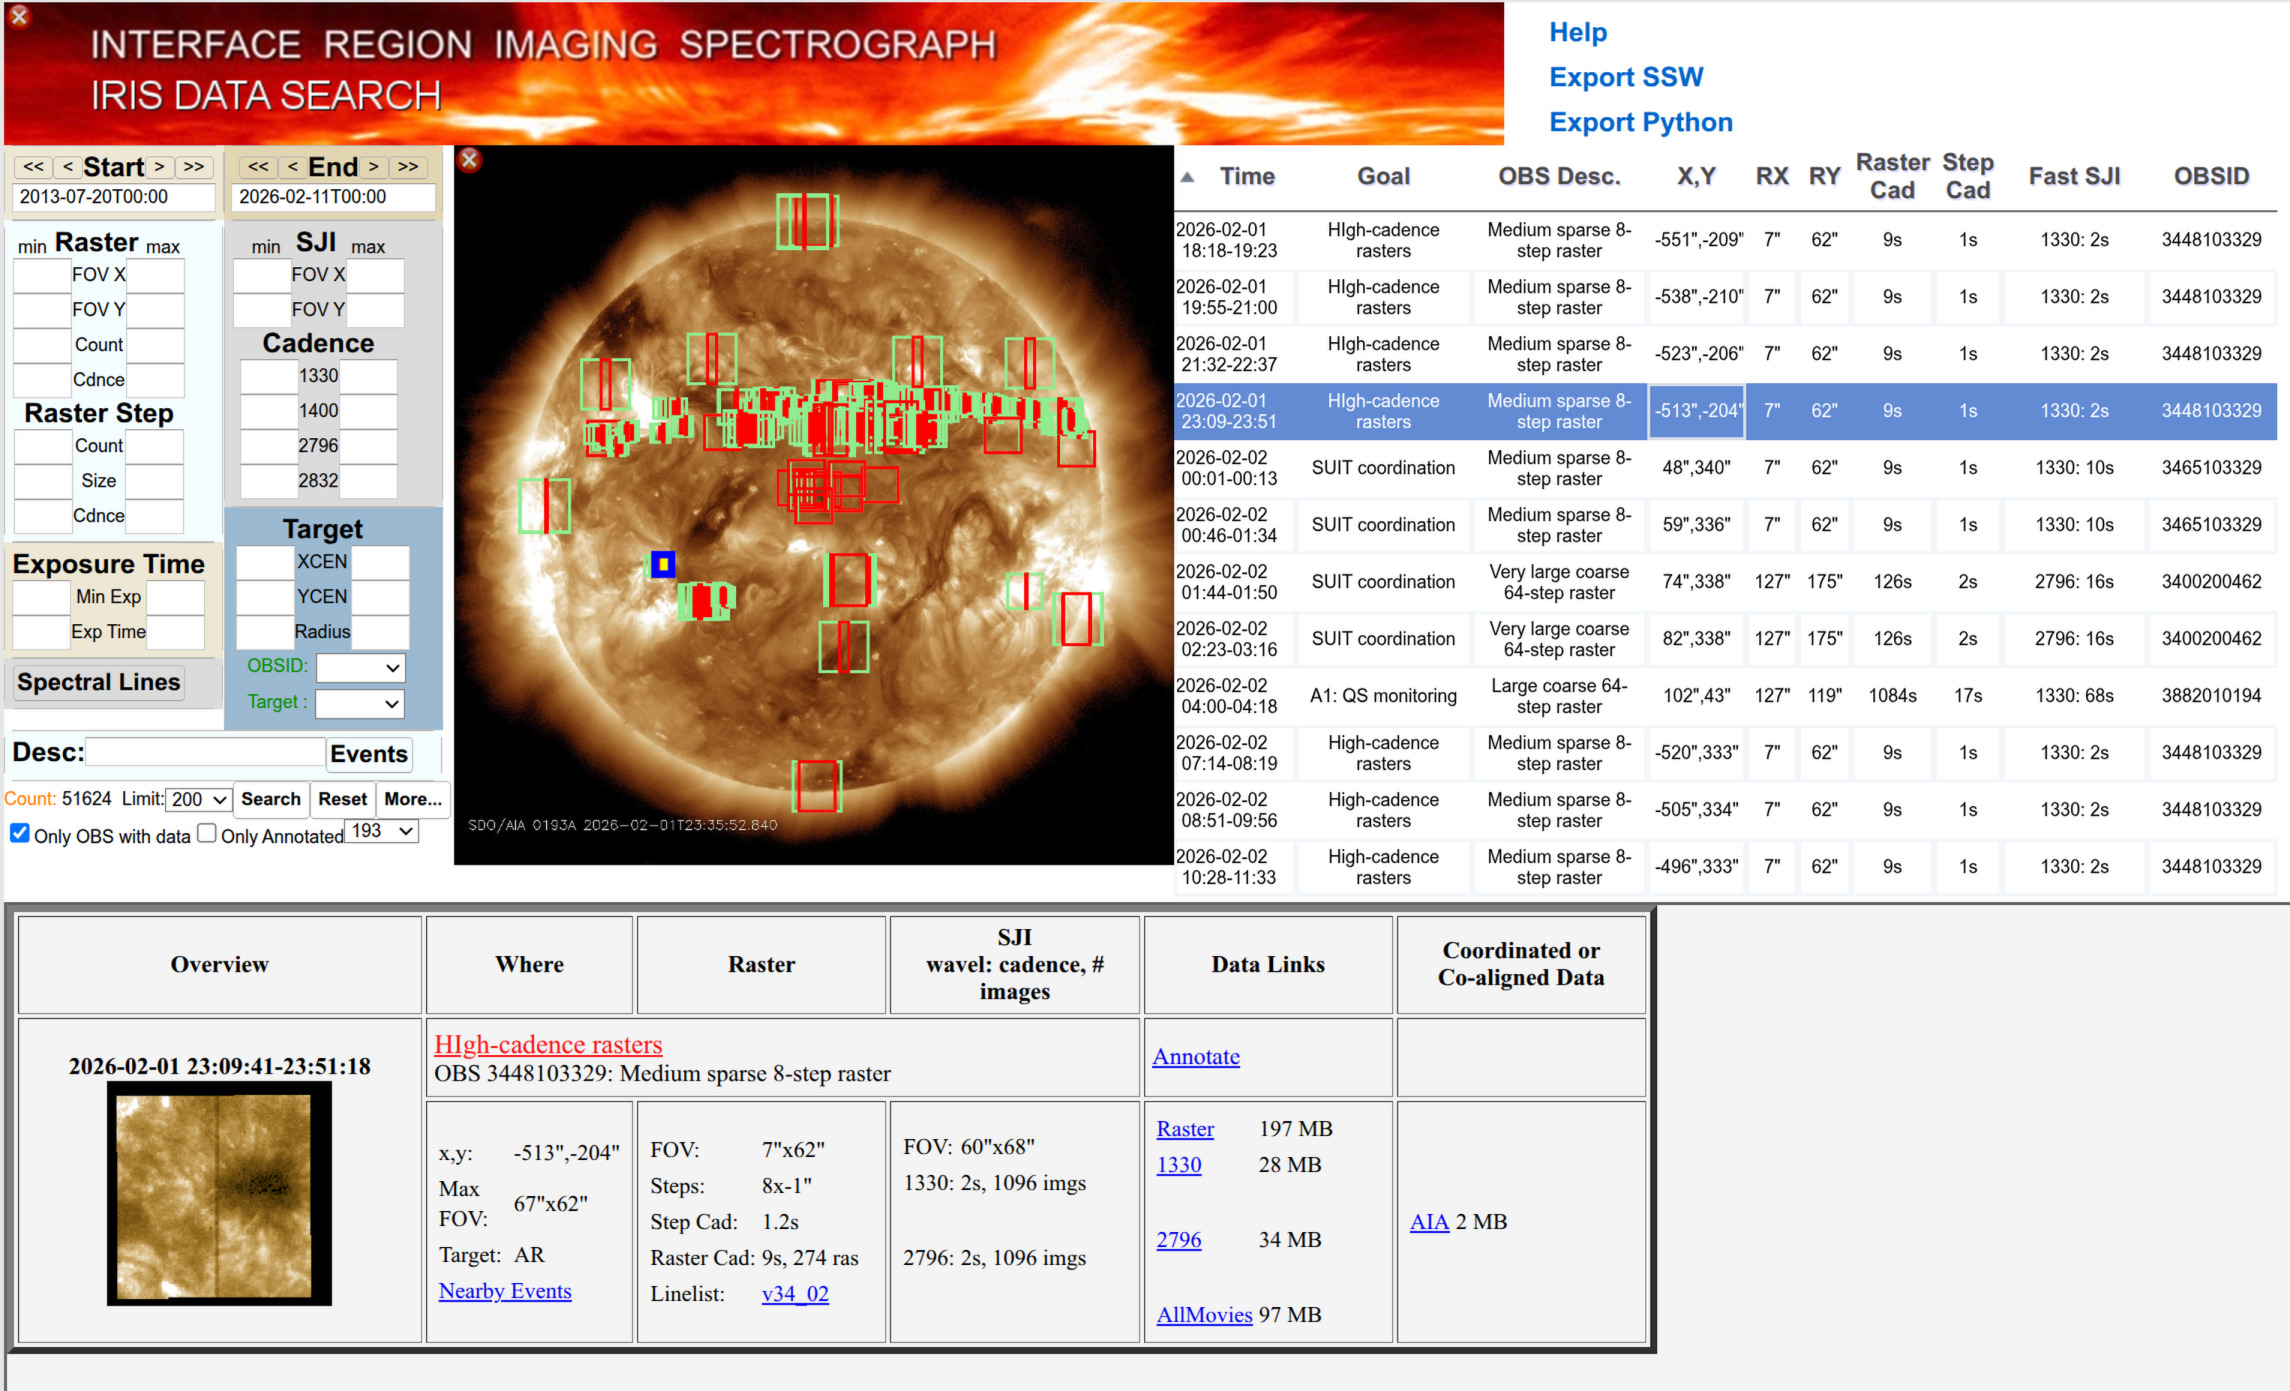
Task: Open the AIA wavelength 193 dropdown
Action: [382, 831]
